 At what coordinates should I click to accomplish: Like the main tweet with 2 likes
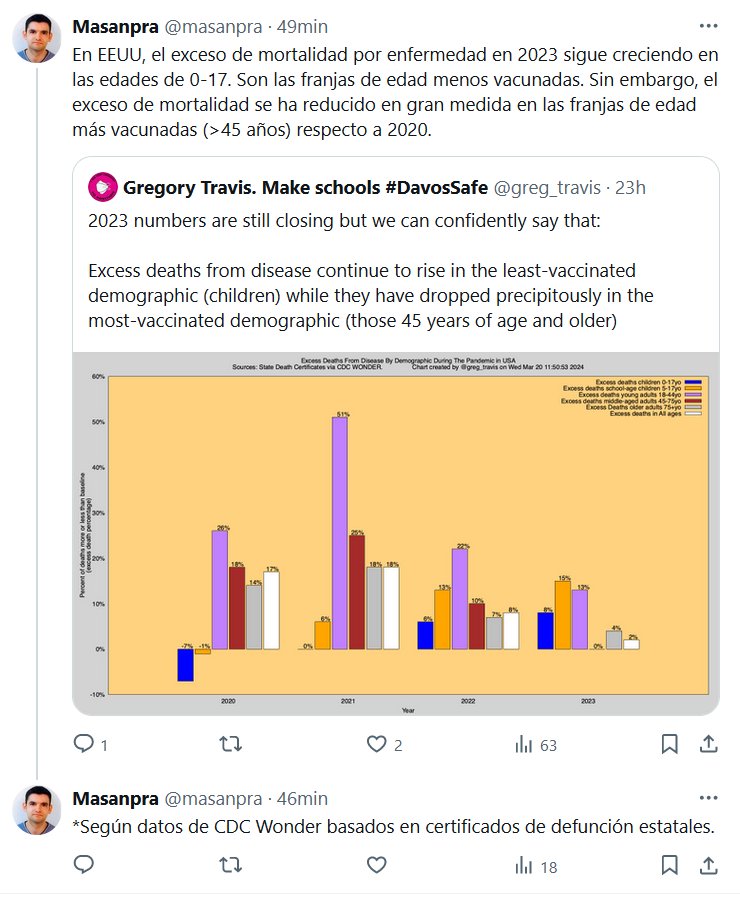tap(377, 744)
